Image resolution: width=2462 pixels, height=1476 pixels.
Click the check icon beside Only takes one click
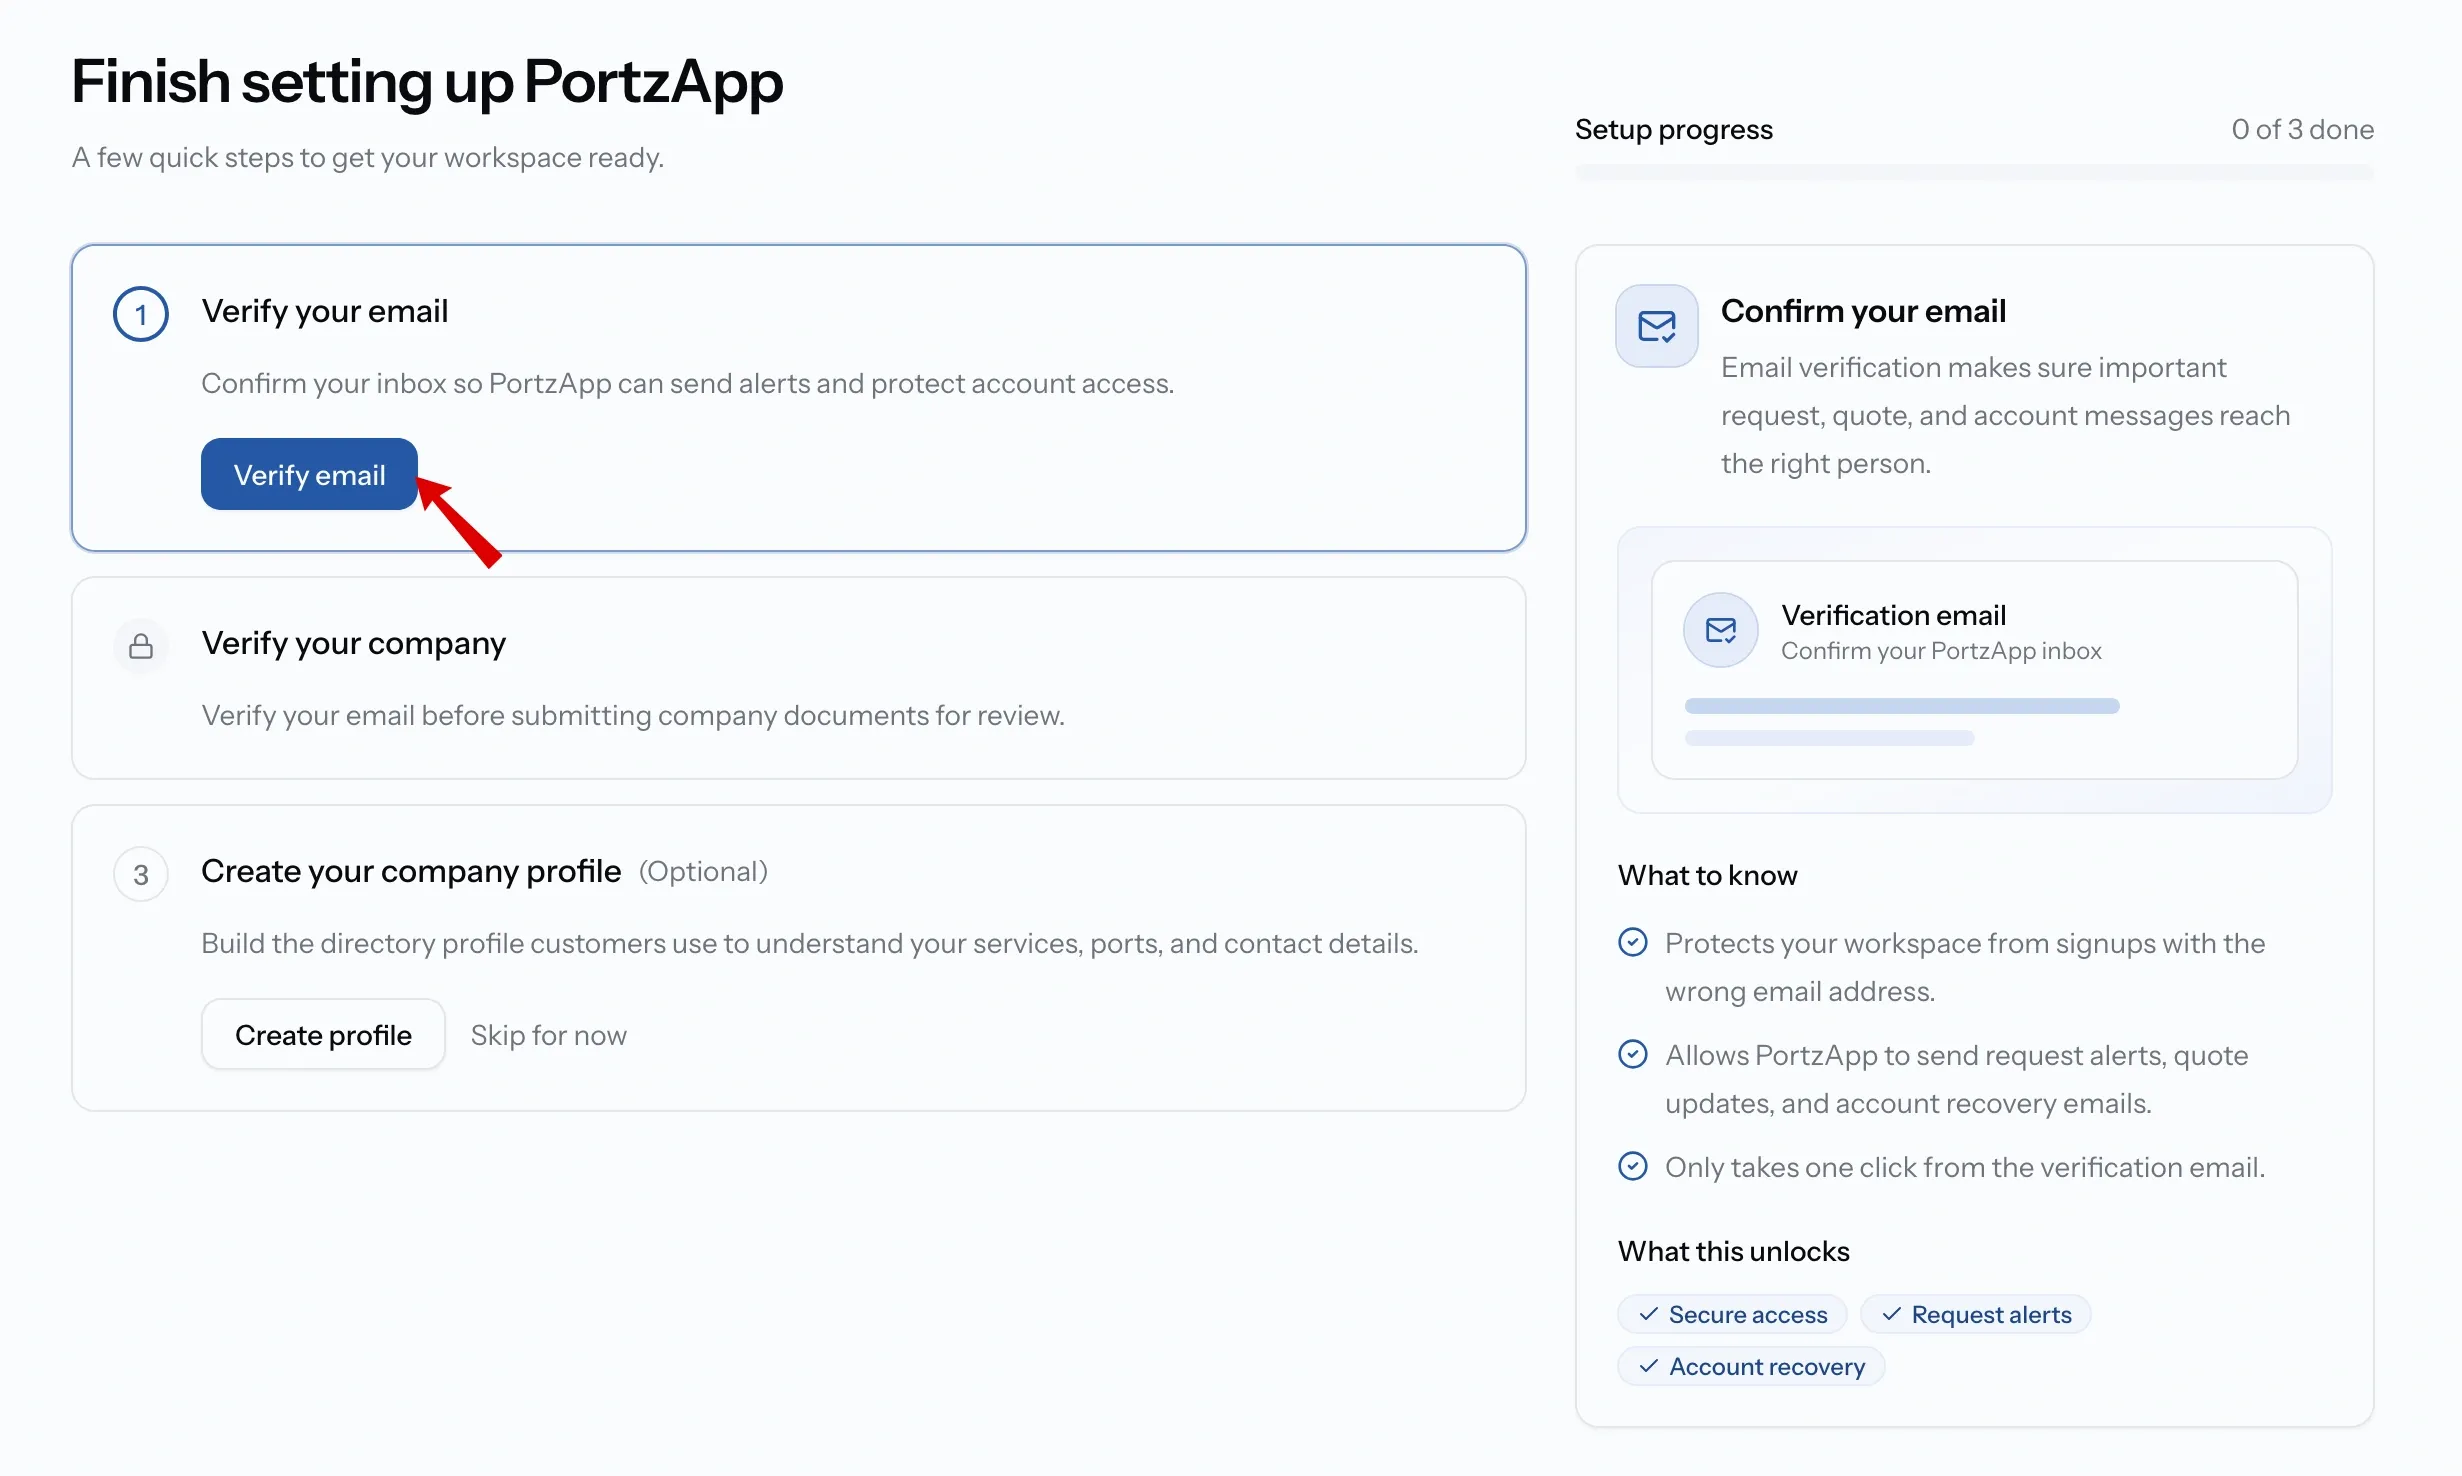[1633, 1166]
